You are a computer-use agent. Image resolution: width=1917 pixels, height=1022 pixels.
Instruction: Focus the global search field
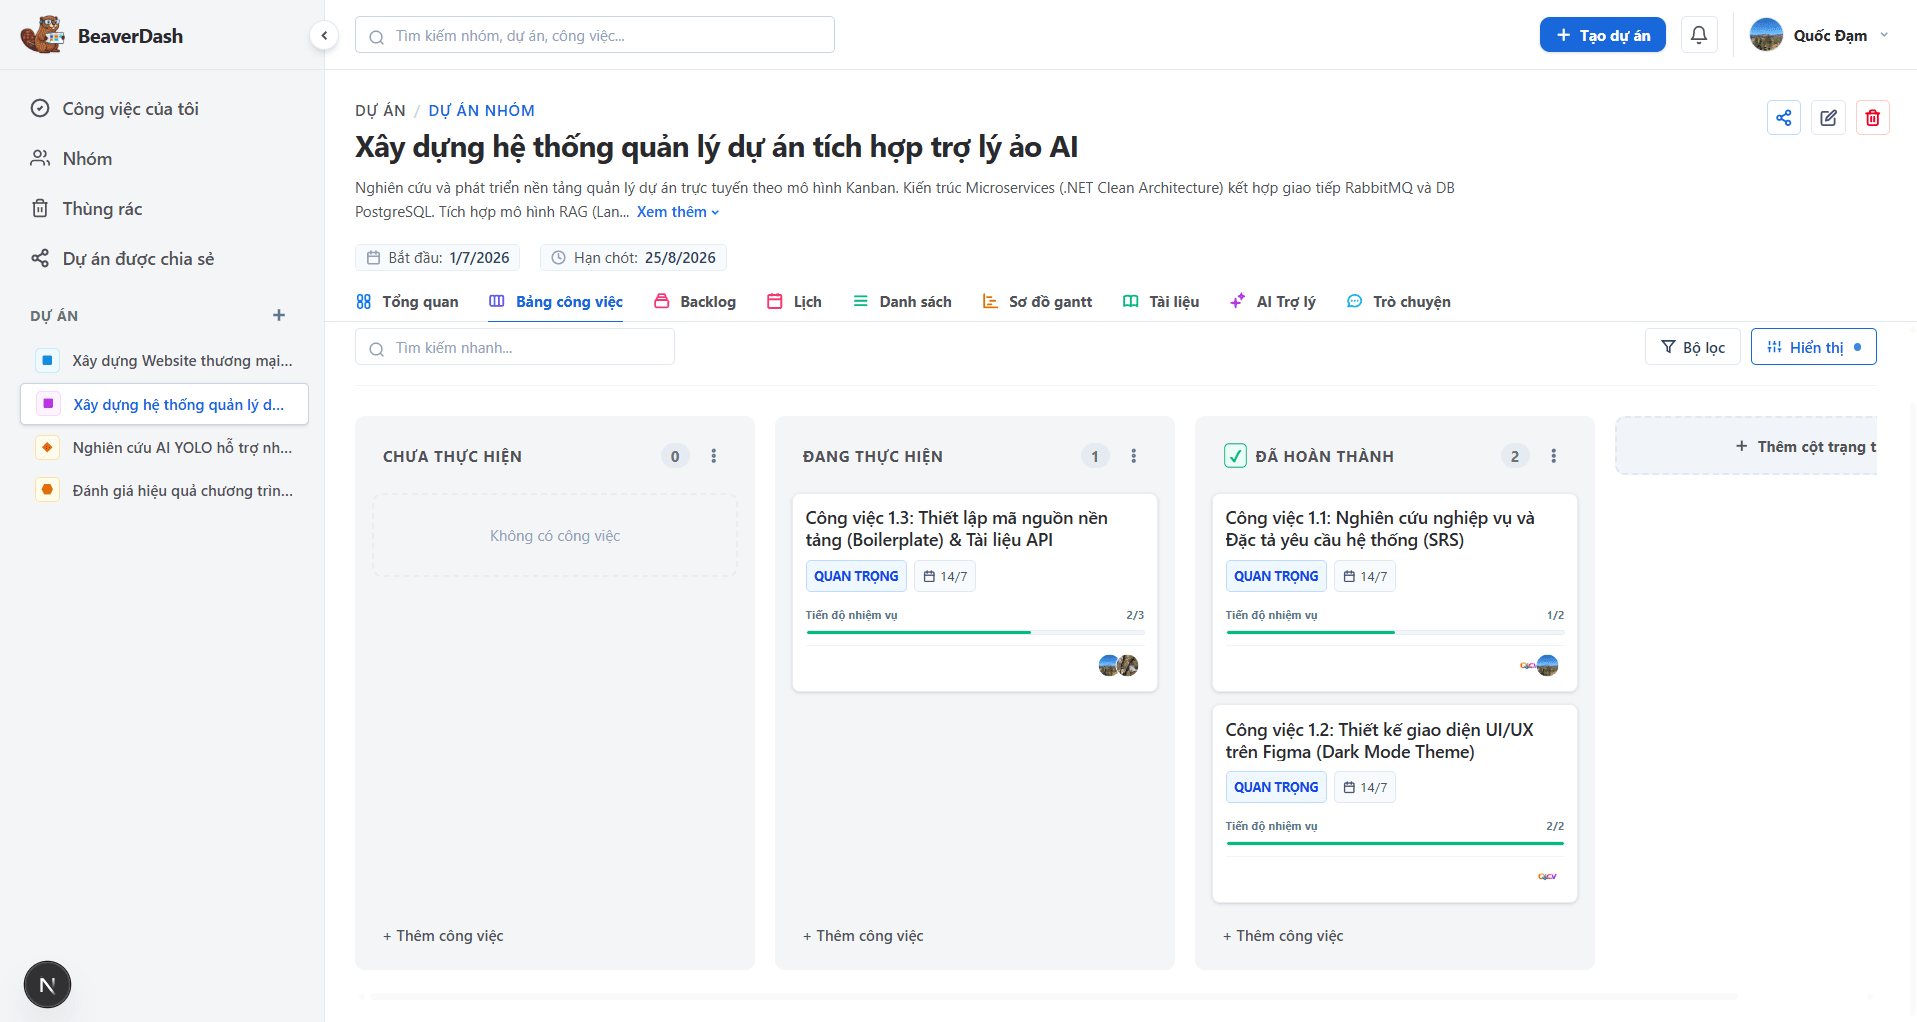click(595, 35)
